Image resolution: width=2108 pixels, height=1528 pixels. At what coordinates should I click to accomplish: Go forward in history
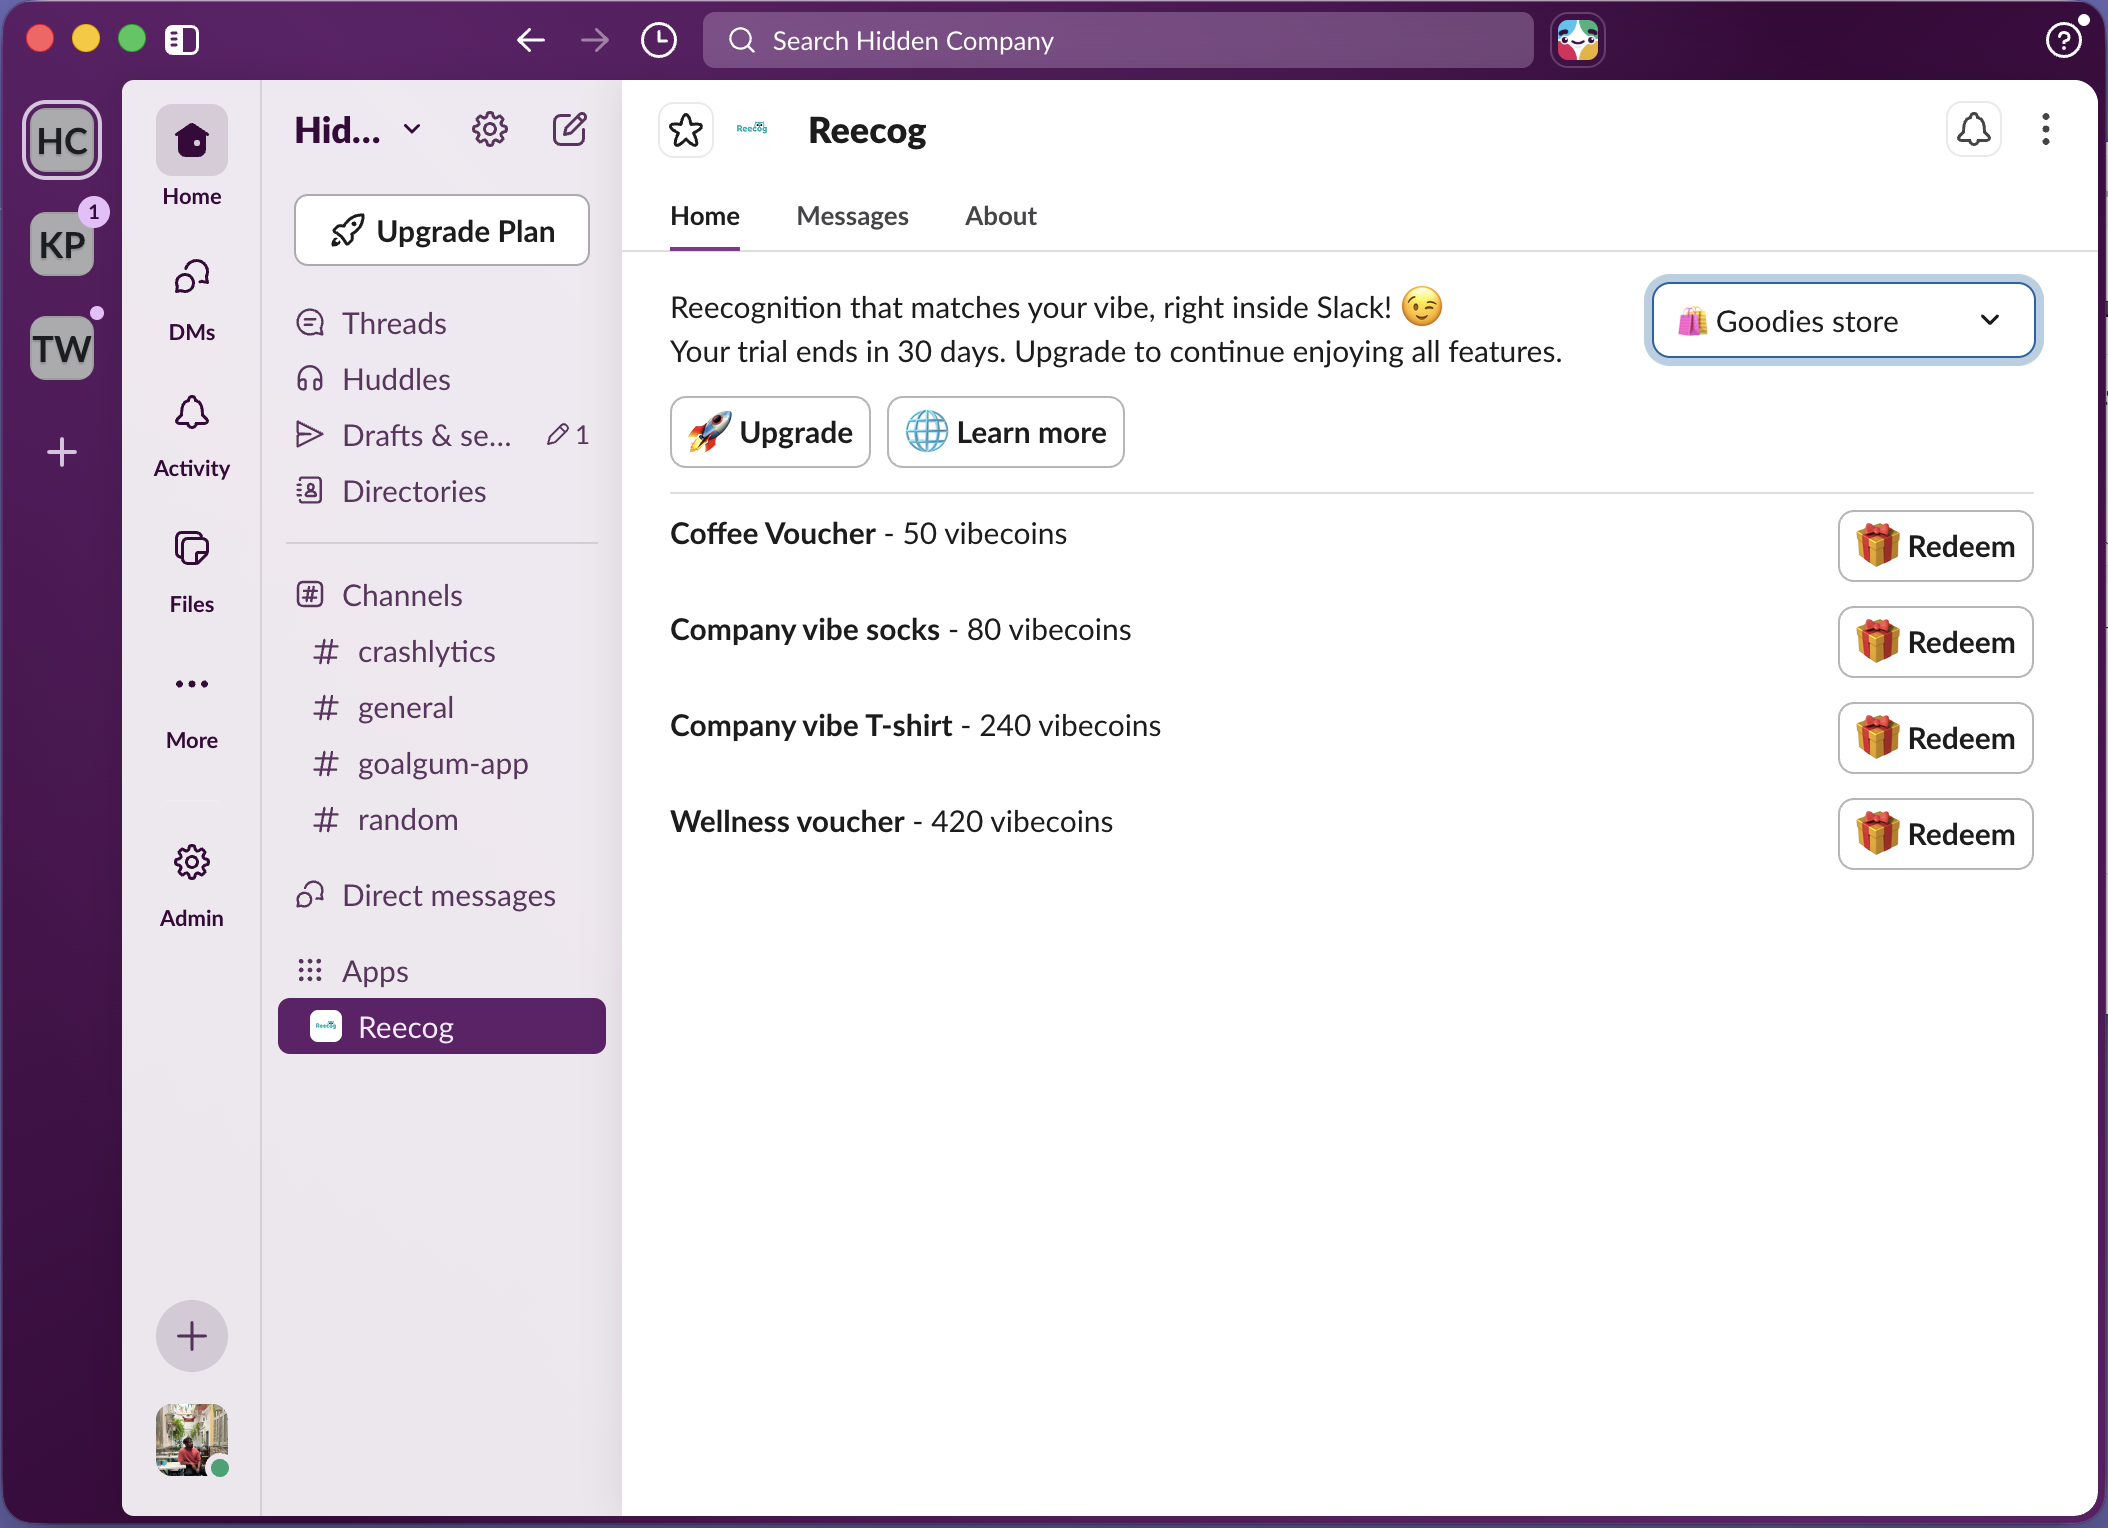[595, 40]
